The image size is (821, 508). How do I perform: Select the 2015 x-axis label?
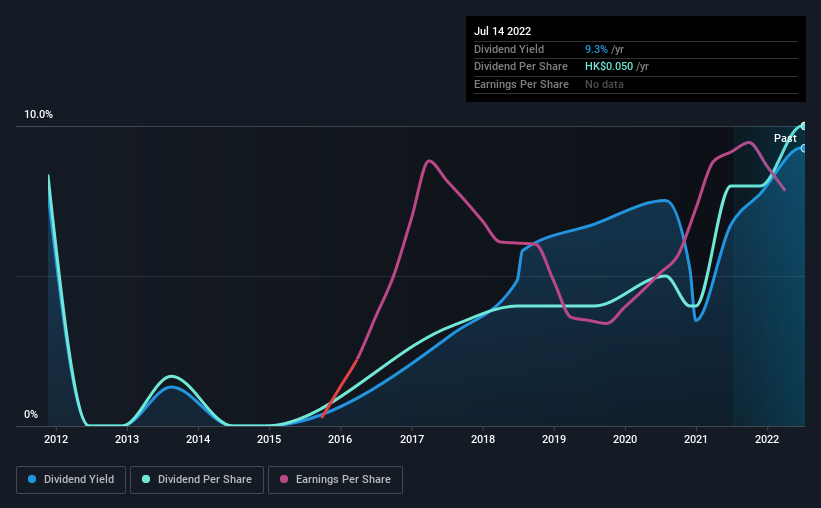click(269, 439)
